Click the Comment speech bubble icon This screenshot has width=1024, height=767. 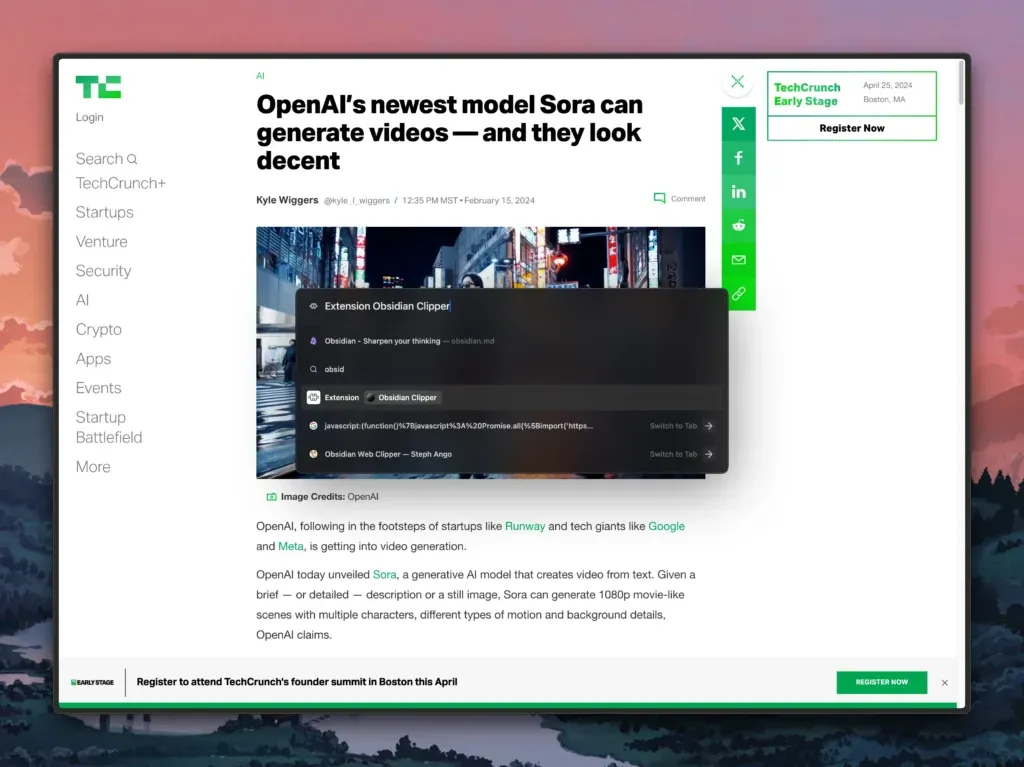(660, 198)
